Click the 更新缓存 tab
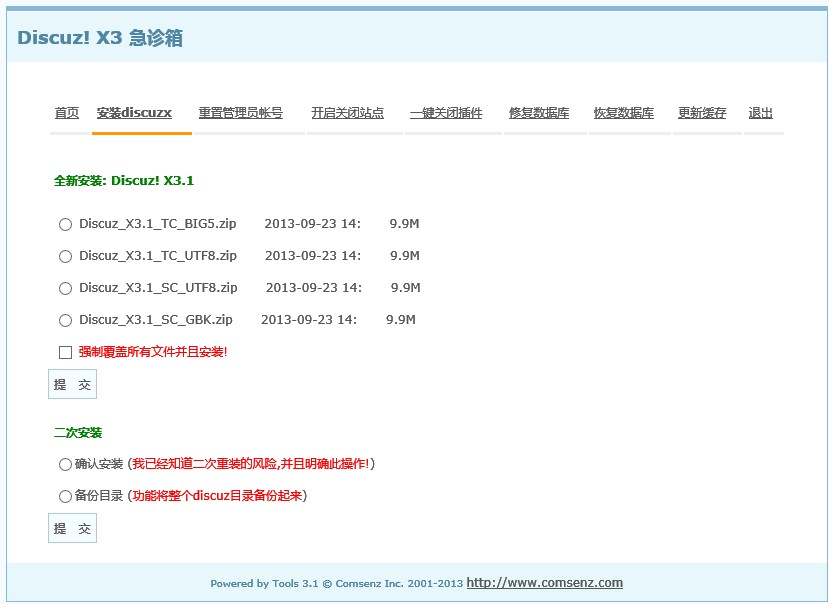Viewport: 829px width, 604px height. (x=702, y=113)
